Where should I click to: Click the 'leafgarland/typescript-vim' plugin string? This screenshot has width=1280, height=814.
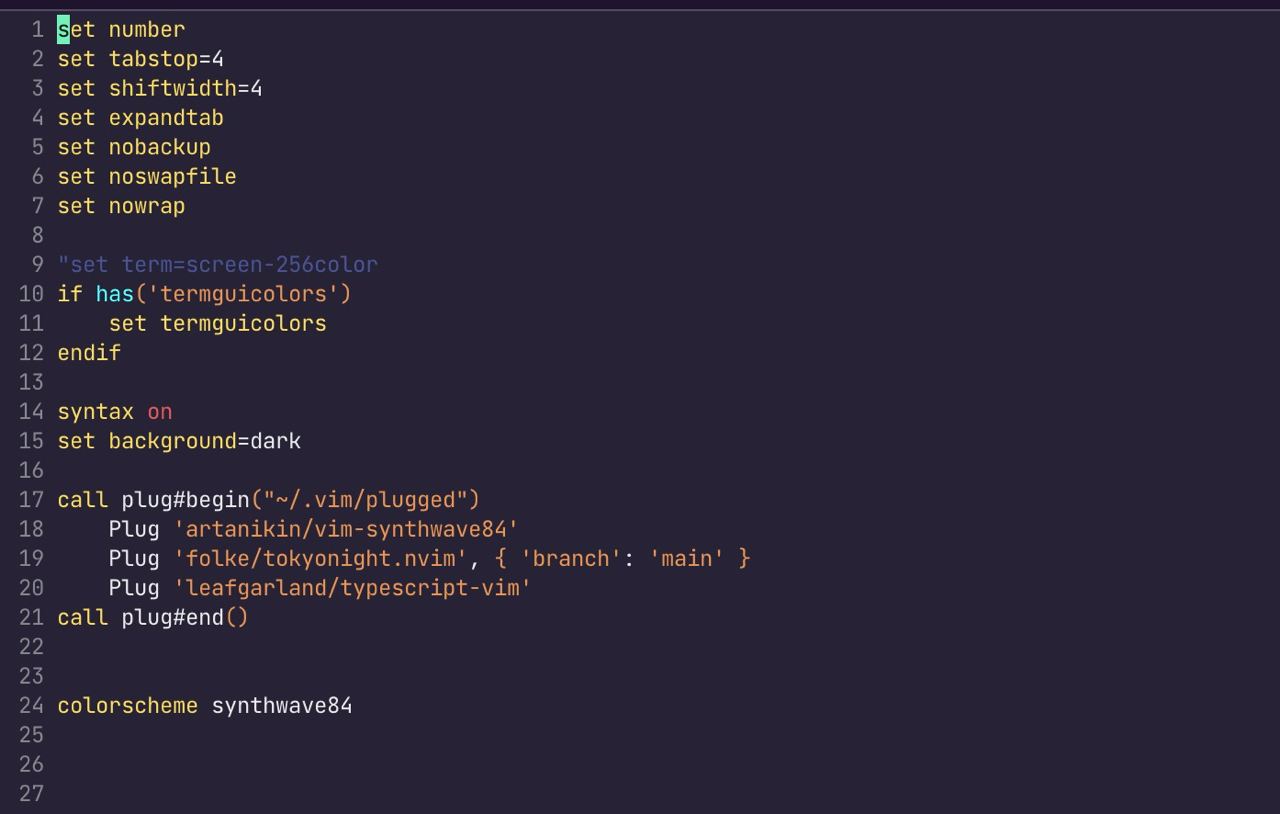click(x=352, y=588)
